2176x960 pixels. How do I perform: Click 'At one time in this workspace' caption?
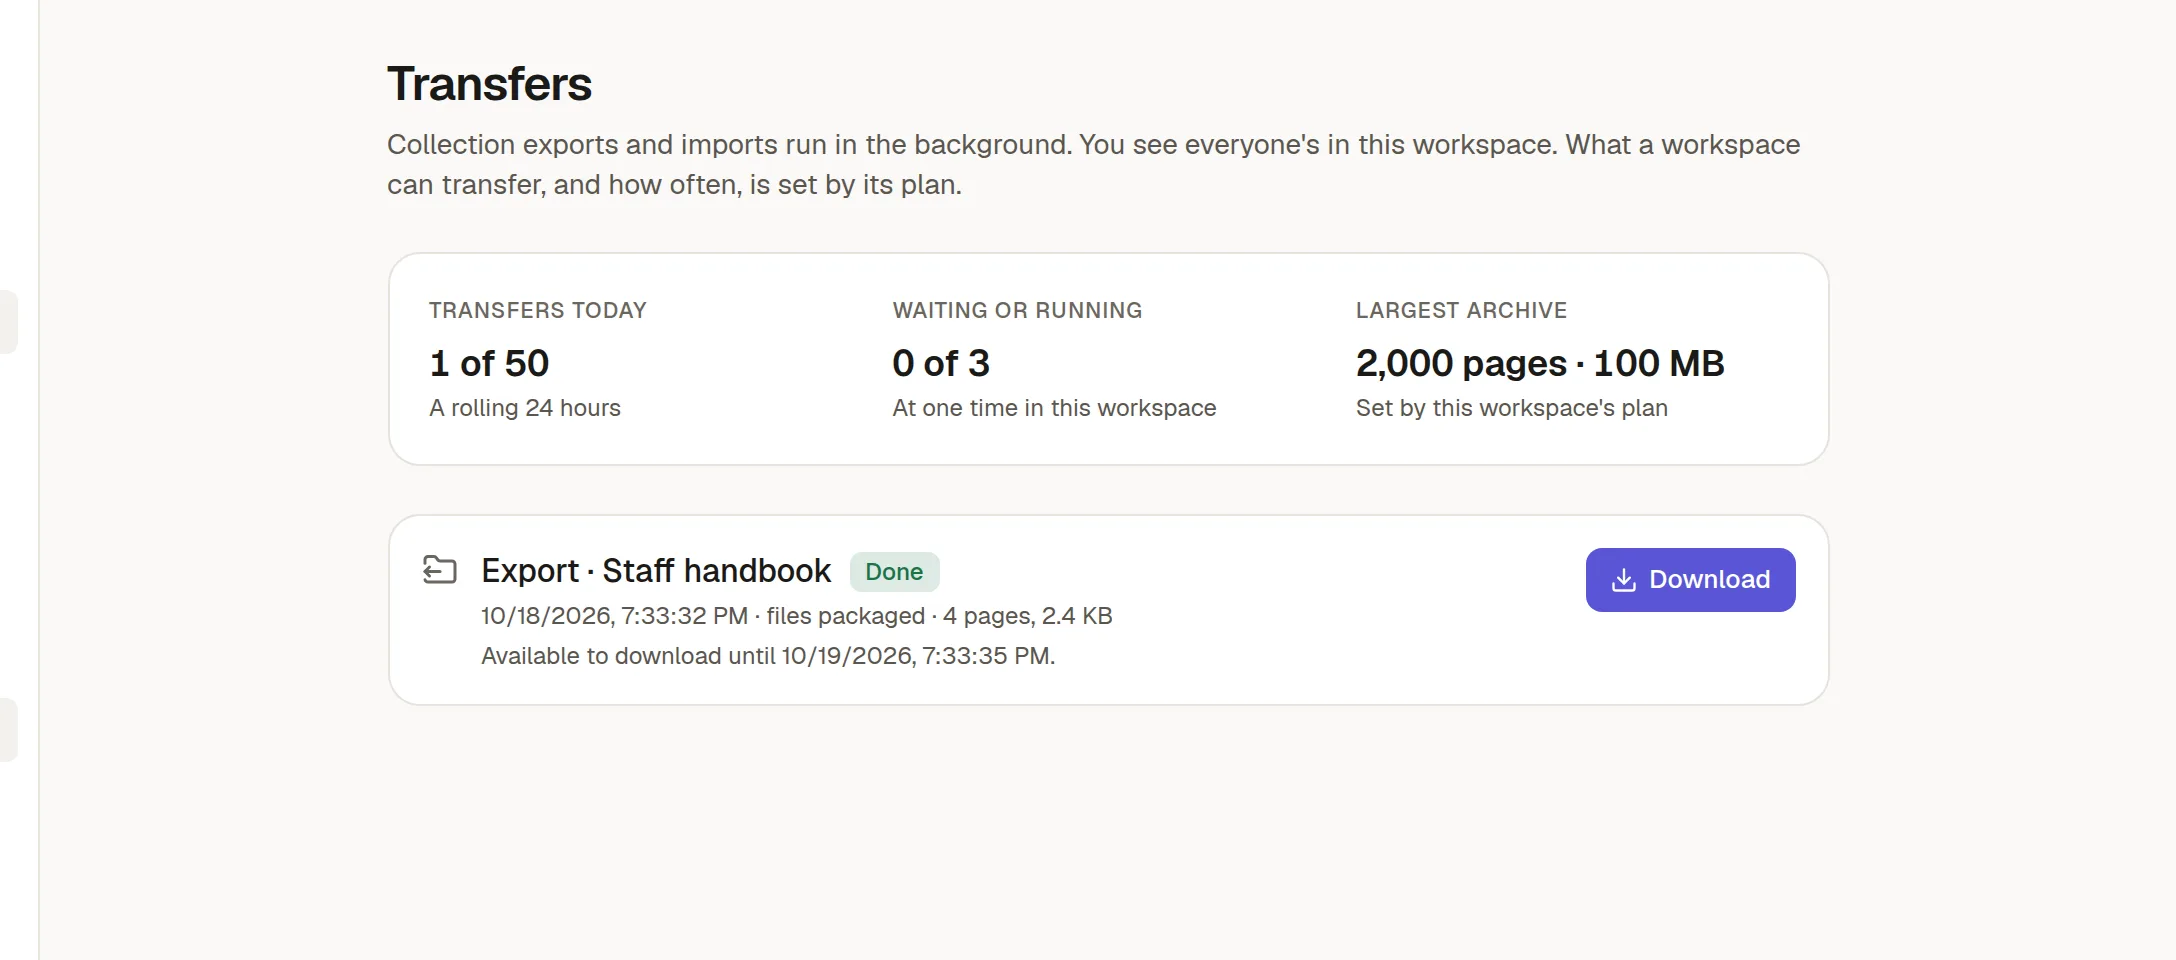click(x=1054, y=408)
